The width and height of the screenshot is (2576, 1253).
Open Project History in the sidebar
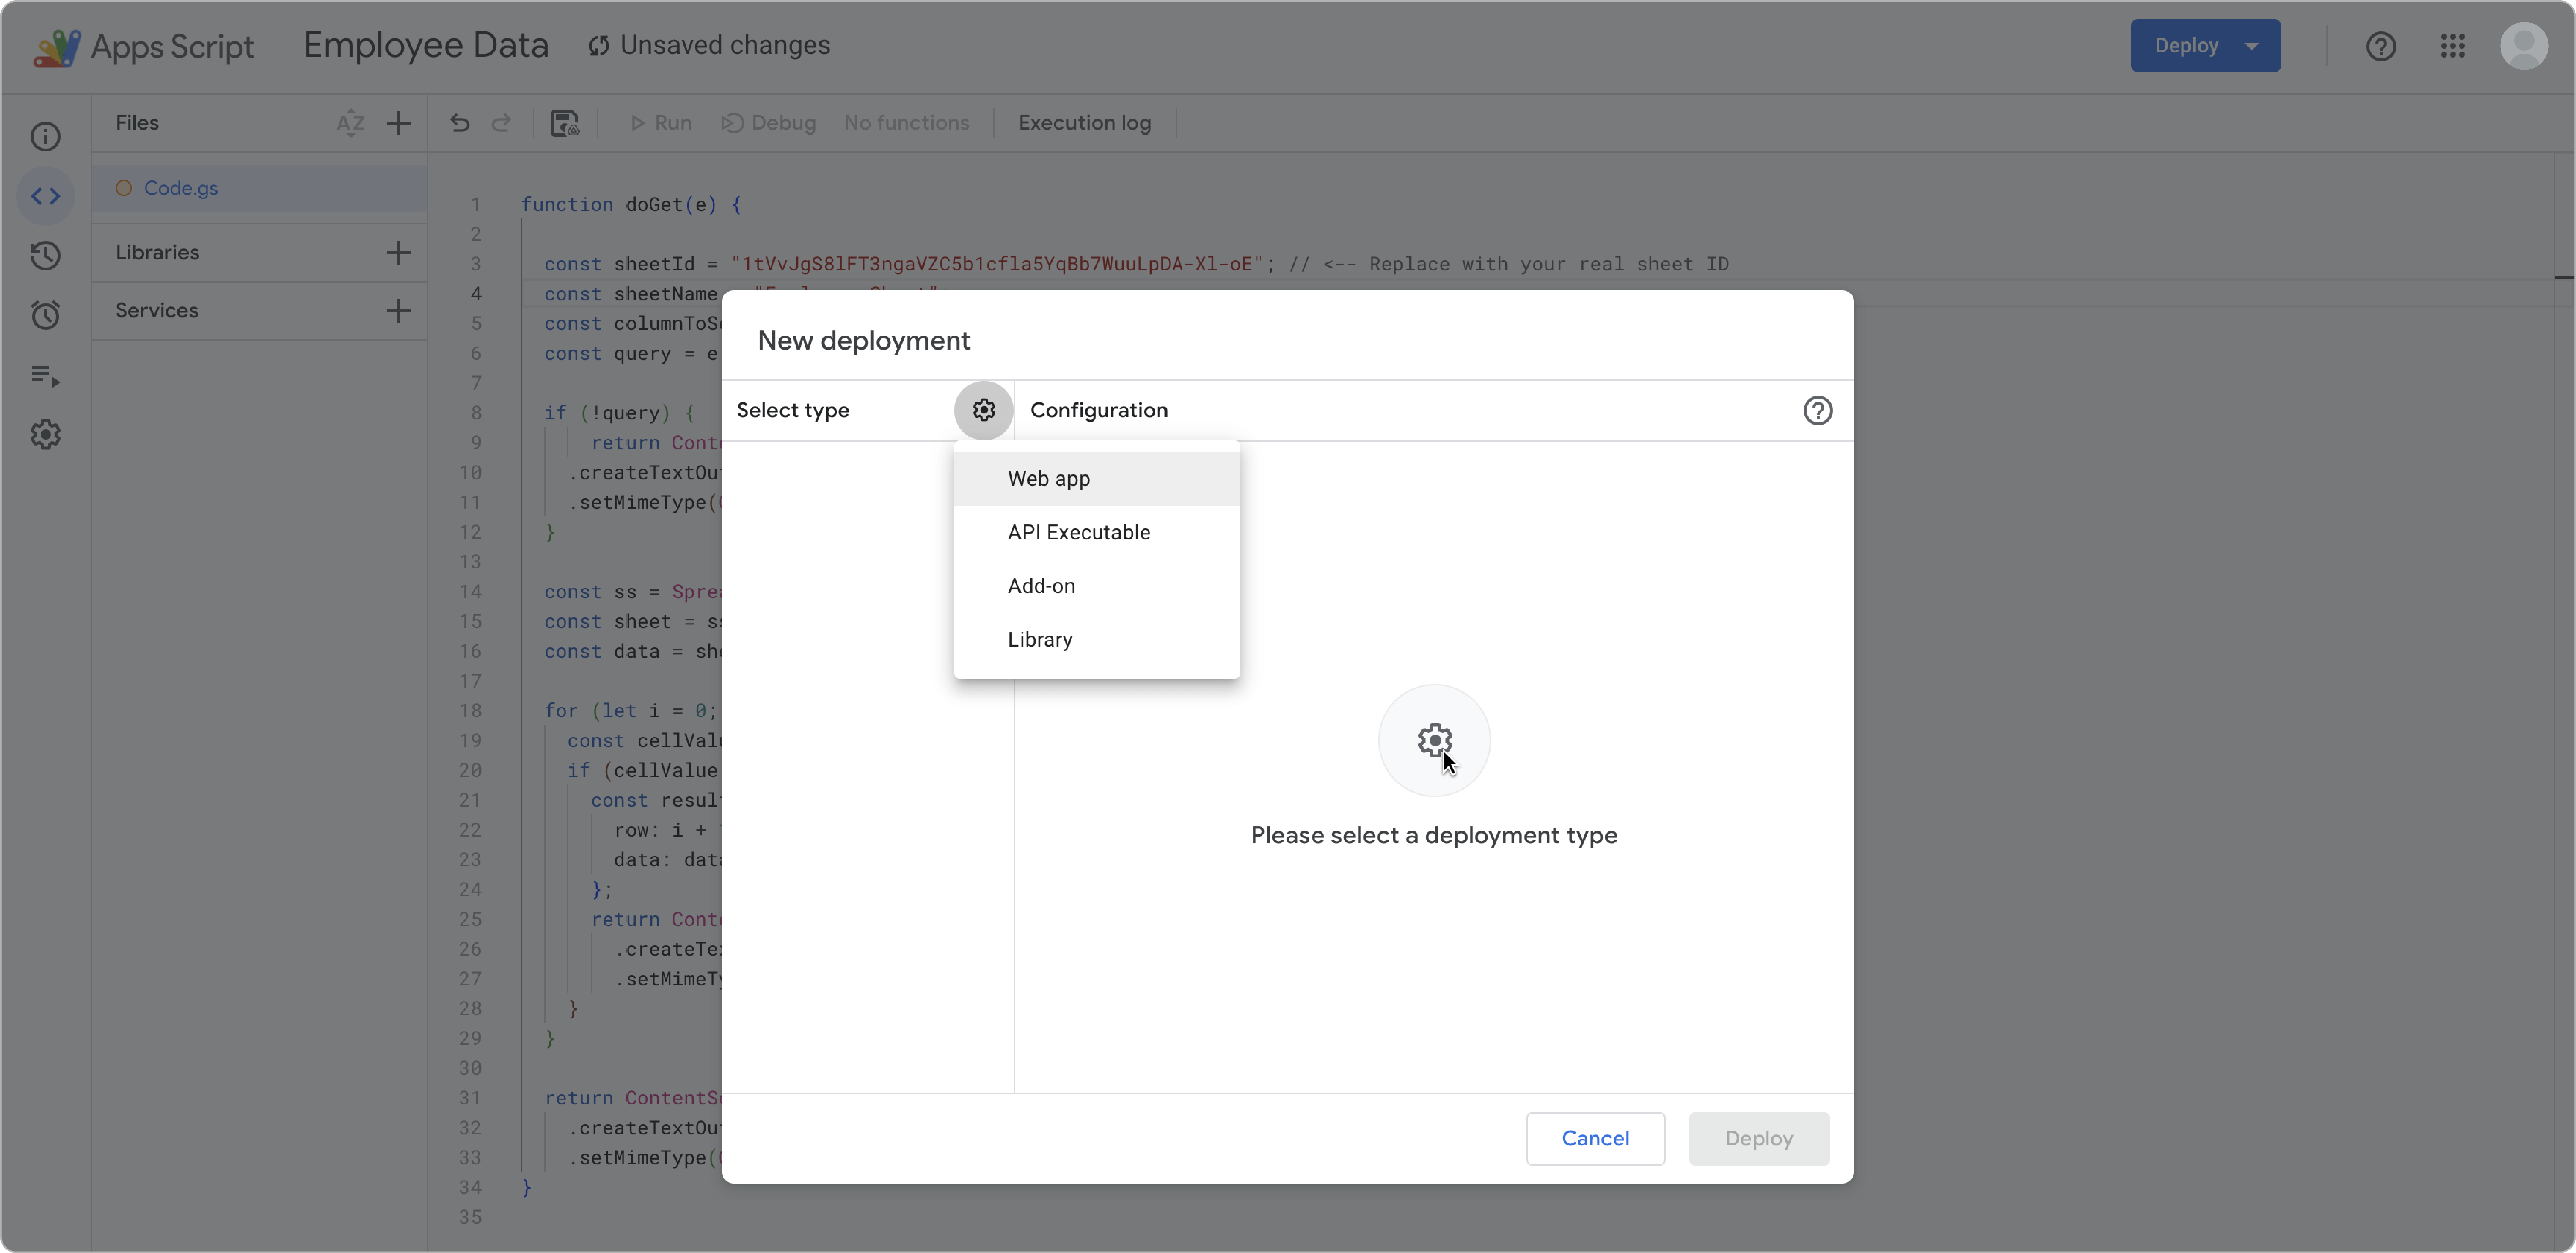46,256
